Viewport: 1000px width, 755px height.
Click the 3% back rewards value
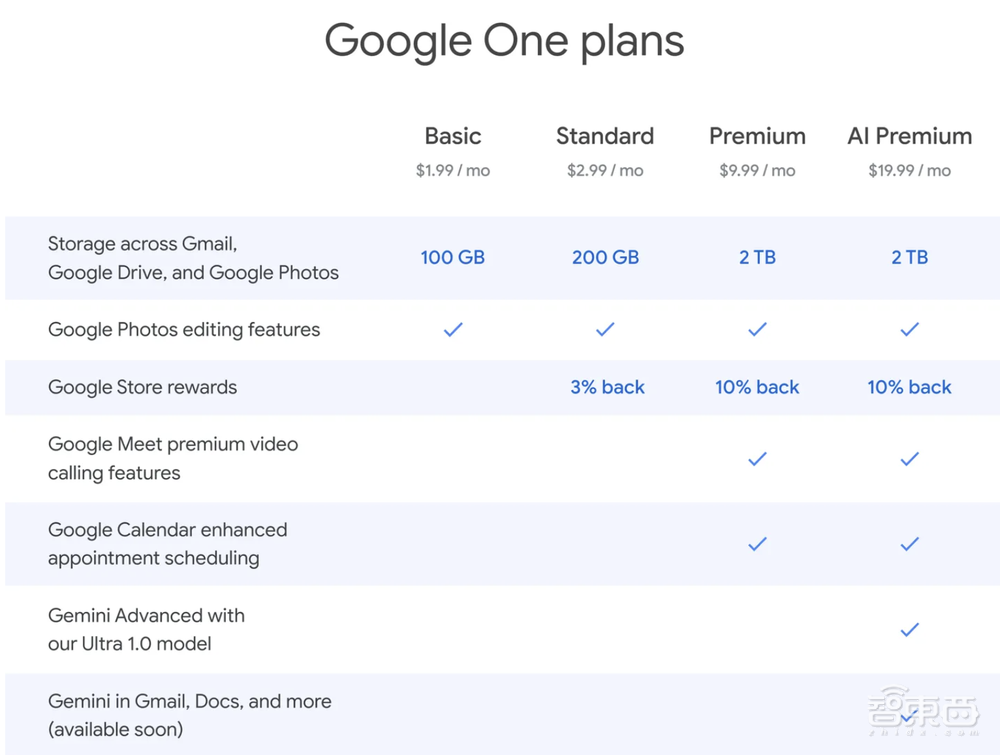point(607,387)
